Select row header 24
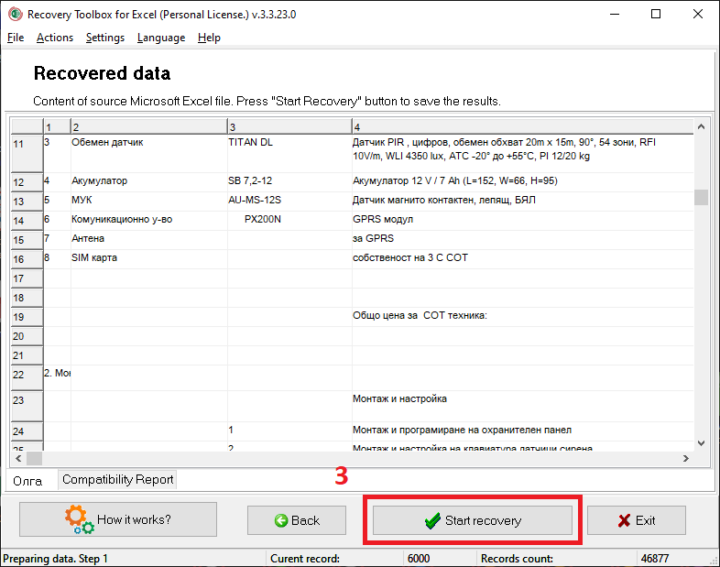Screen dimensions: 720x567 coord(27,431)
